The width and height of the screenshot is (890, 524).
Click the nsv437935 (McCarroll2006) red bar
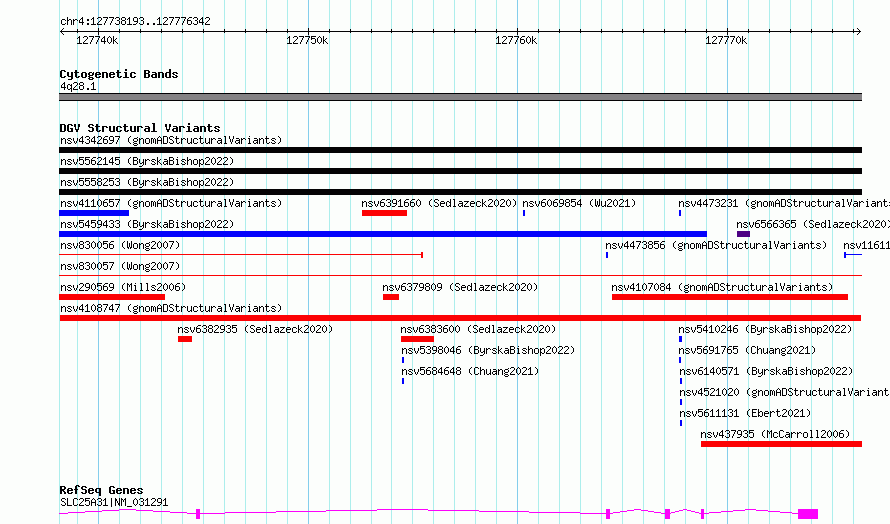(782, 444)
